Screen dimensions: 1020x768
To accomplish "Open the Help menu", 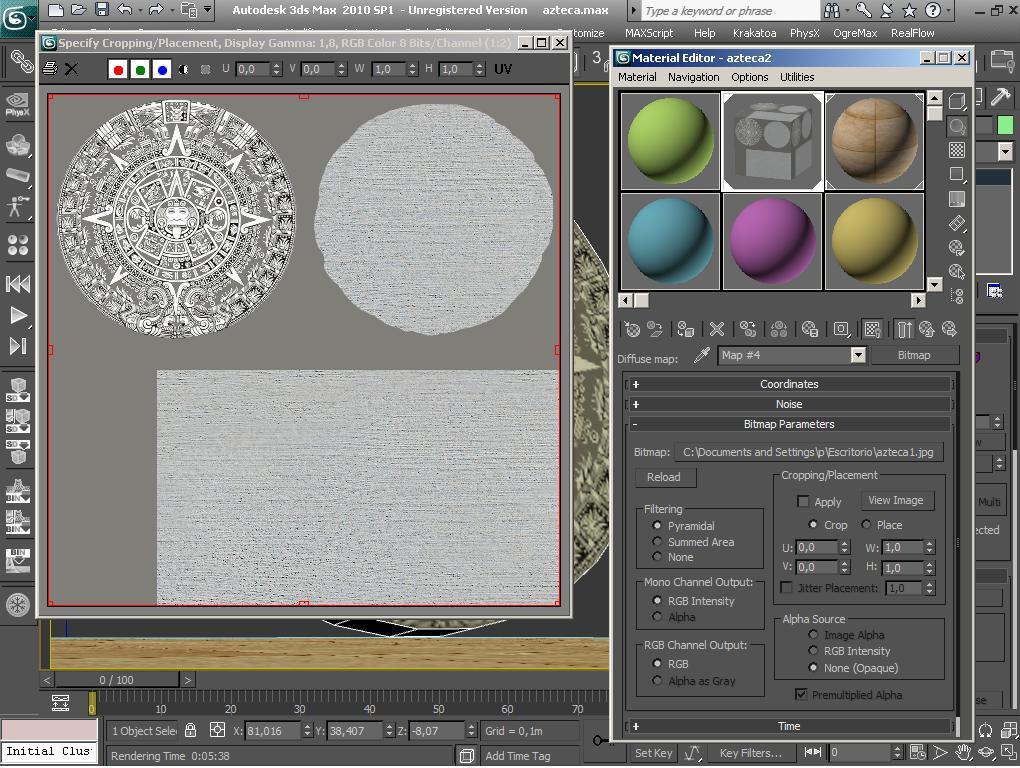I will coord(704,33).
